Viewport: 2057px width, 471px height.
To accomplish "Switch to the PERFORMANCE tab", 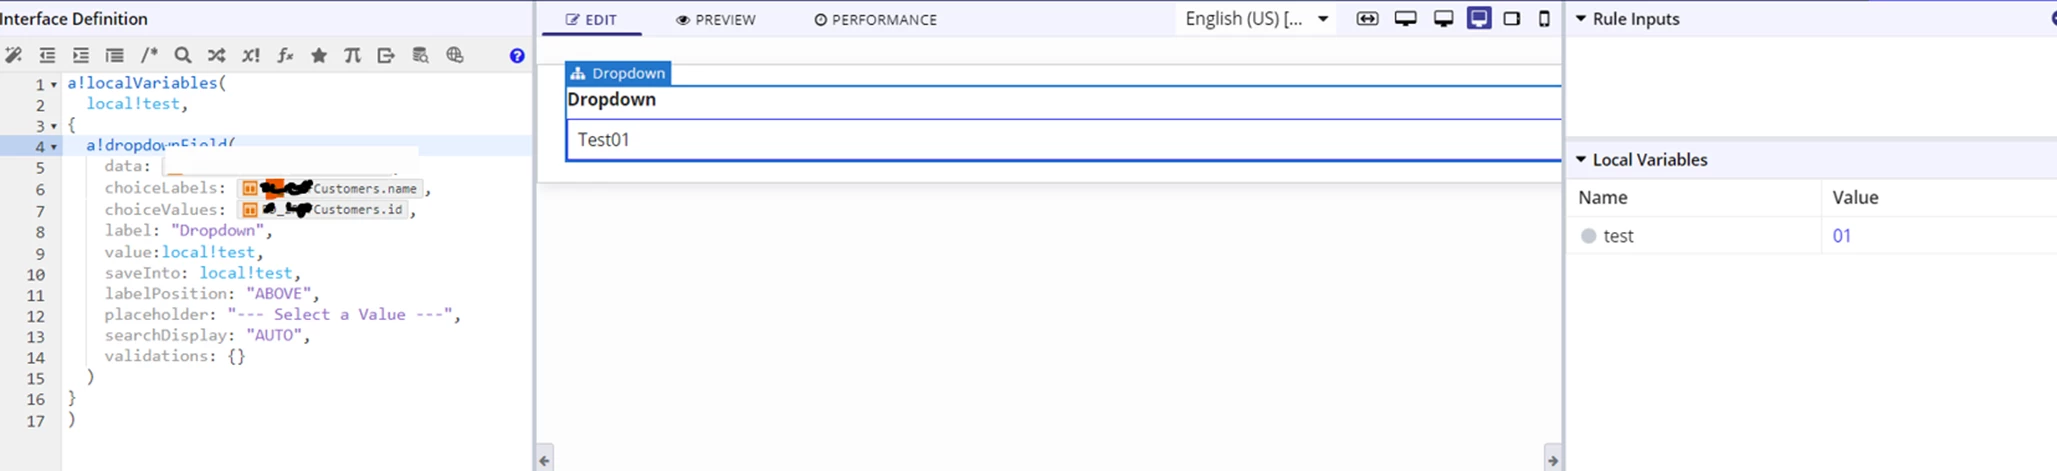I will (875, 20).
